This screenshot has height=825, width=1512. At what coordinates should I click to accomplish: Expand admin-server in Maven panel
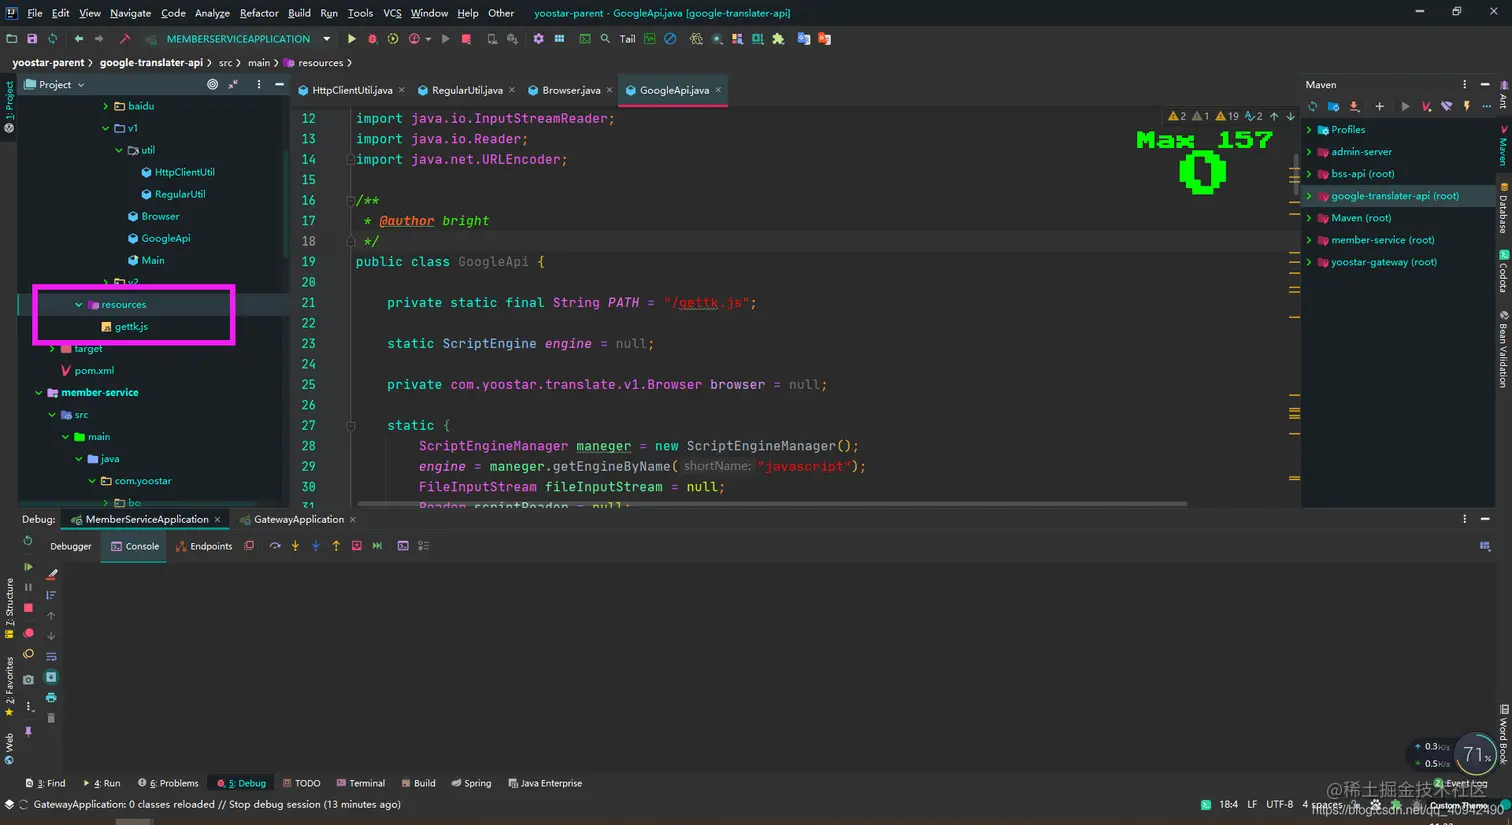[x=1309, y=152]
